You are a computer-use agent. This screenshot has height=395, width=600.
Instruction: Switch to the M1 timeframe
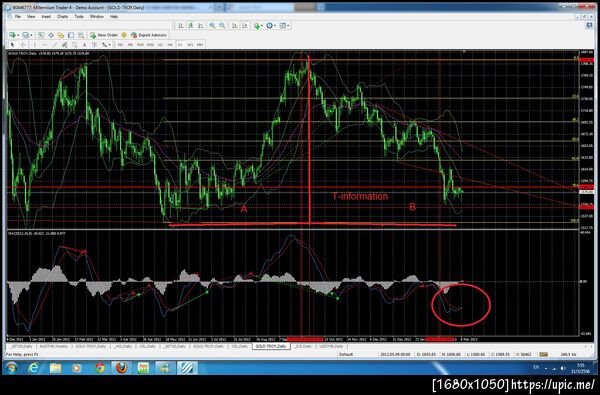[120, 45]
